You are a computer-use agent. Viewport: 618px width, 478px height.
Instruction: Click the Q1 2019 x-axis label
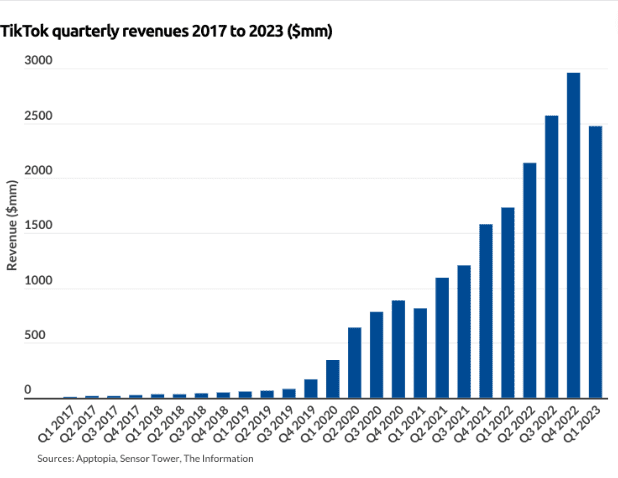[232, 424]
